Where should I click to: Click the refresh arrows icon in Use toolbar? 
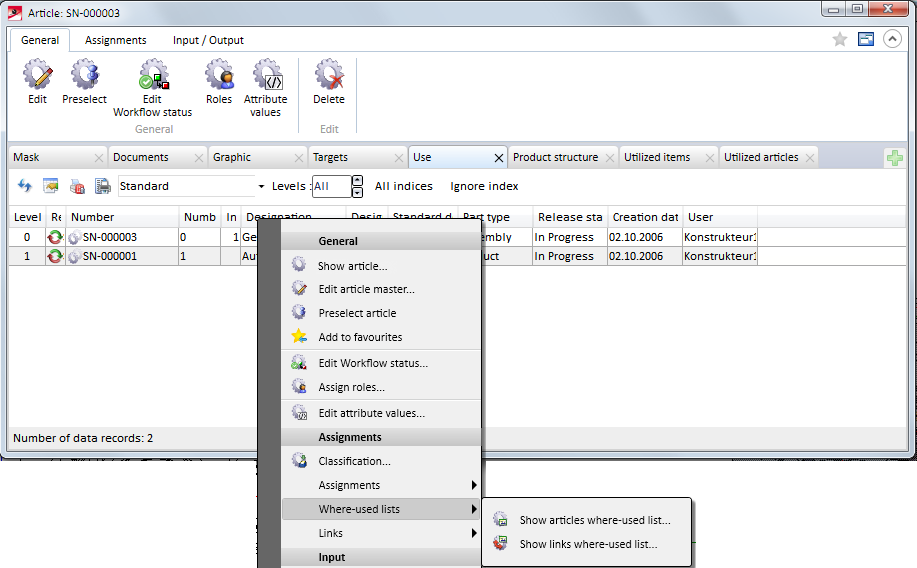coord(25,186)
